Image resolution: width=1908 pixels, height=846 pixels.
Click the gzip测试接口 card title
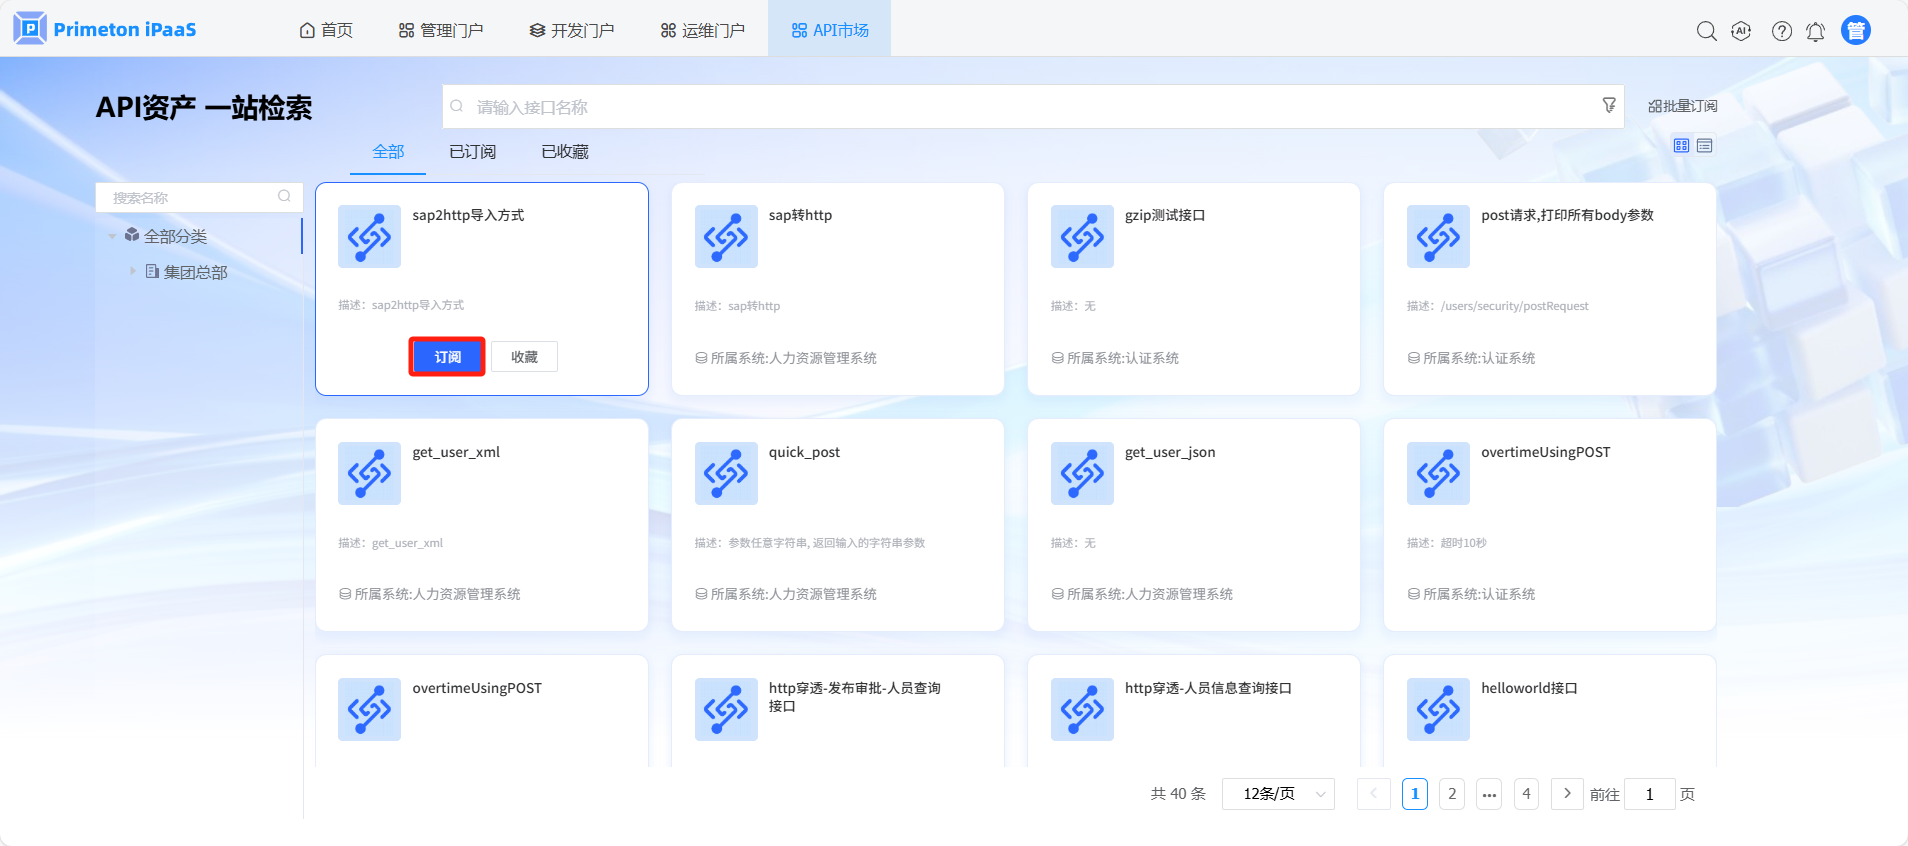click(x=1165, y=215)
